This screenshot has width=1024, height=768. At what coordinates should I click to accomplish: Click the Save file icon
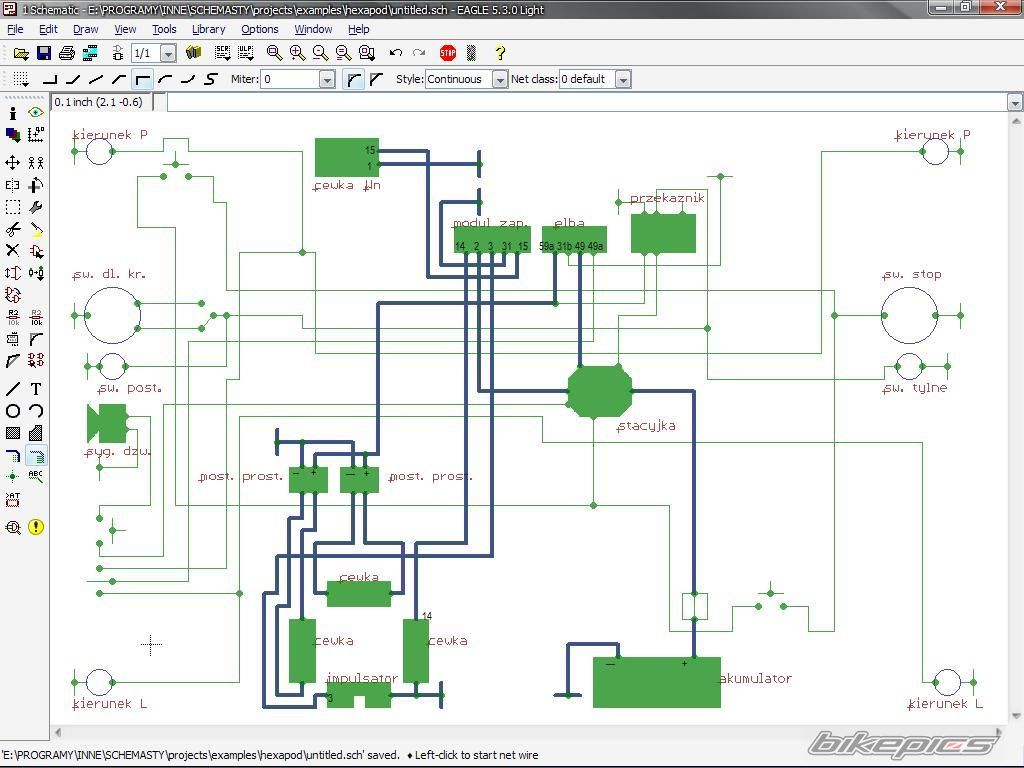click(44, 53)
